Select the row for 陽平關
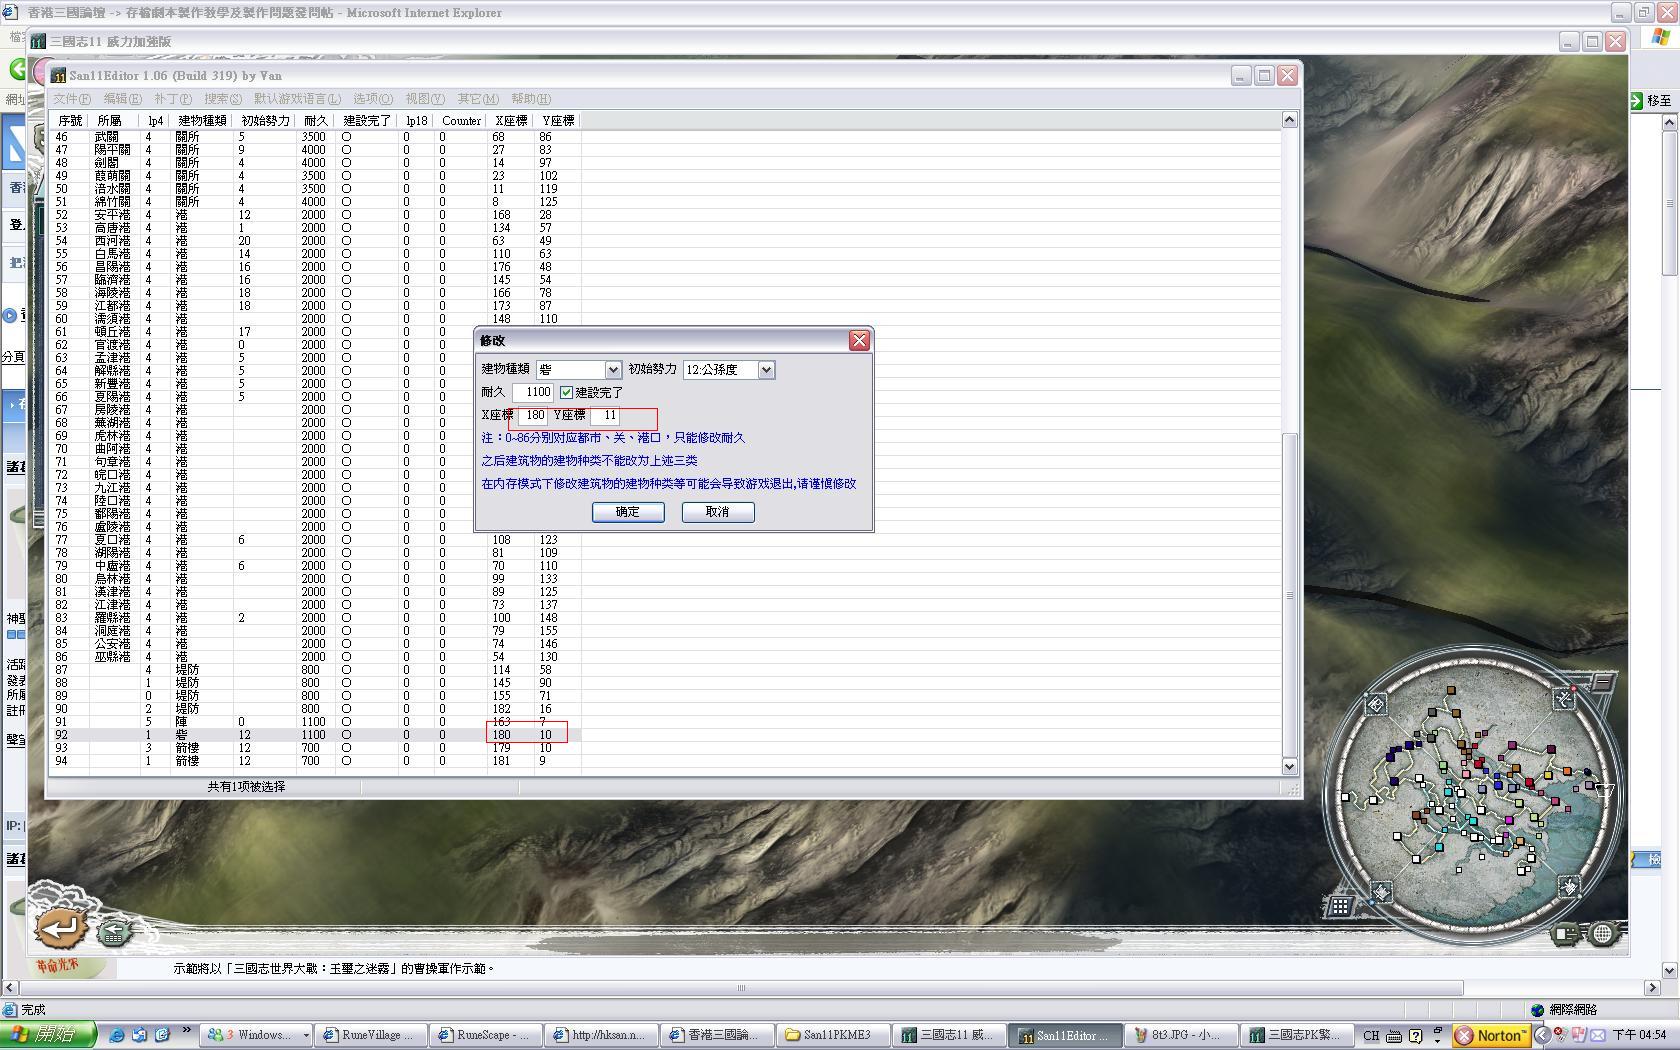This screenshot has width=1680, height=1050. (x=316, y=150)
